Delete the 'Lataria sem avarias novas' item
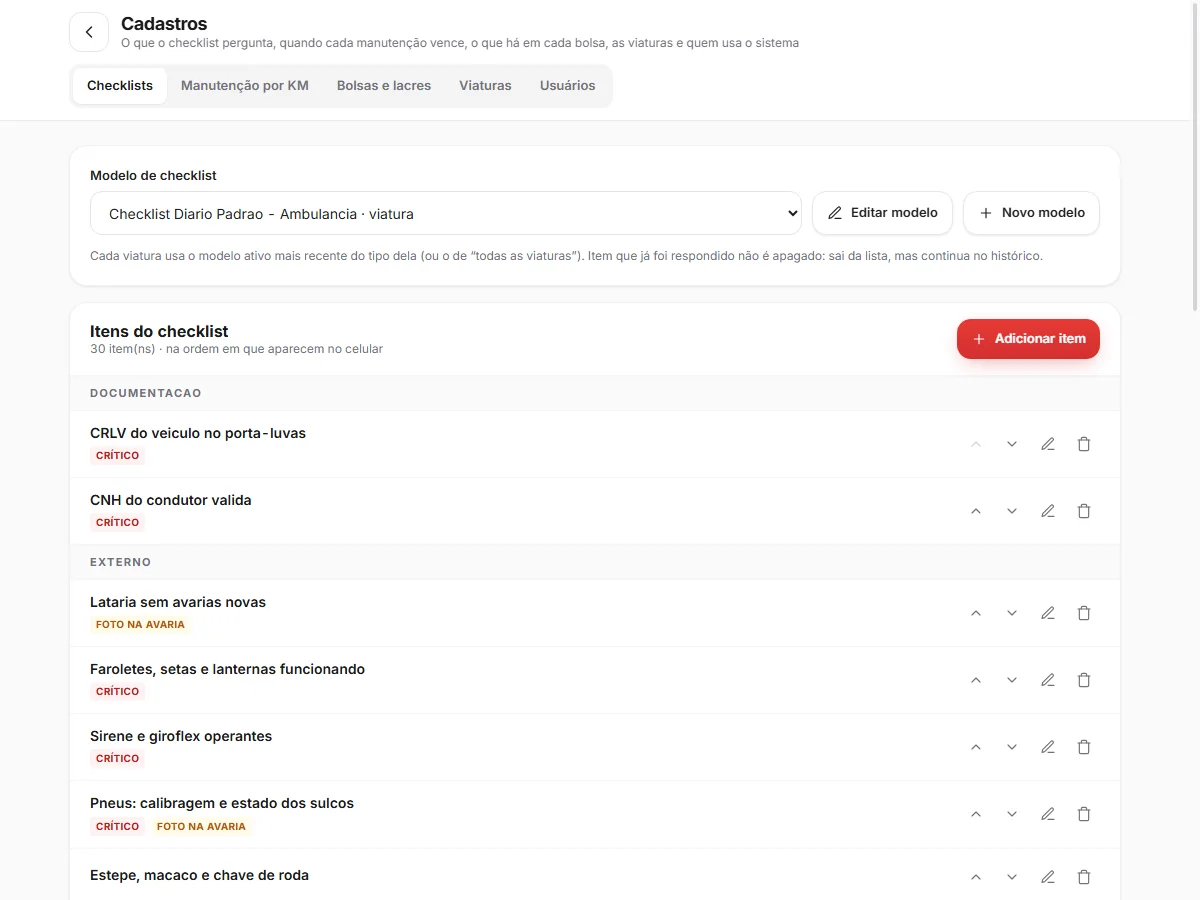 (1084, 613)
